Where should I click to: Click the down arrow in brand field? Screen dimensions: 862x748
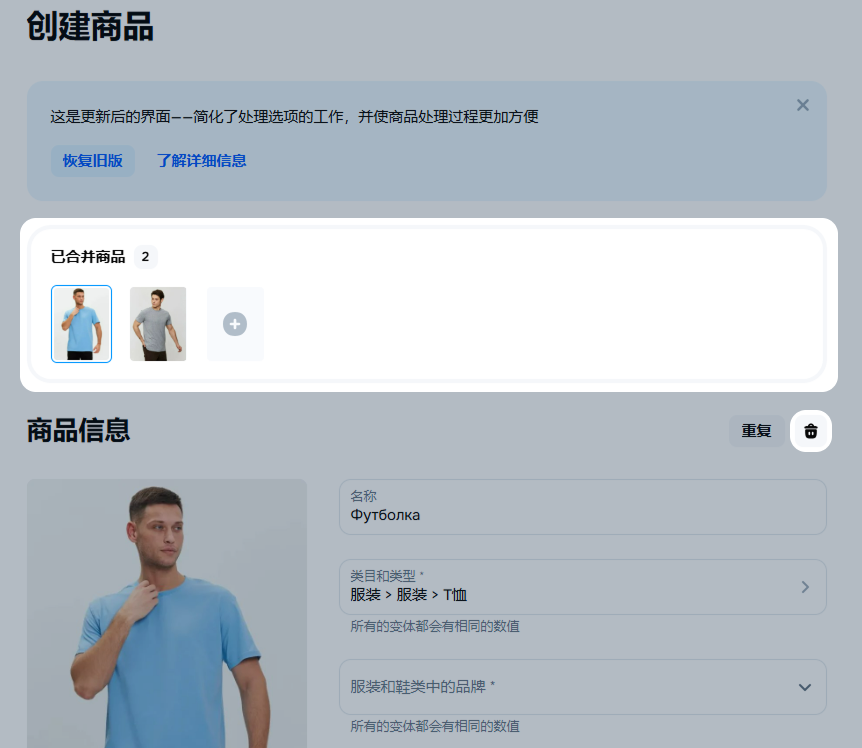(x=804, y=687)
